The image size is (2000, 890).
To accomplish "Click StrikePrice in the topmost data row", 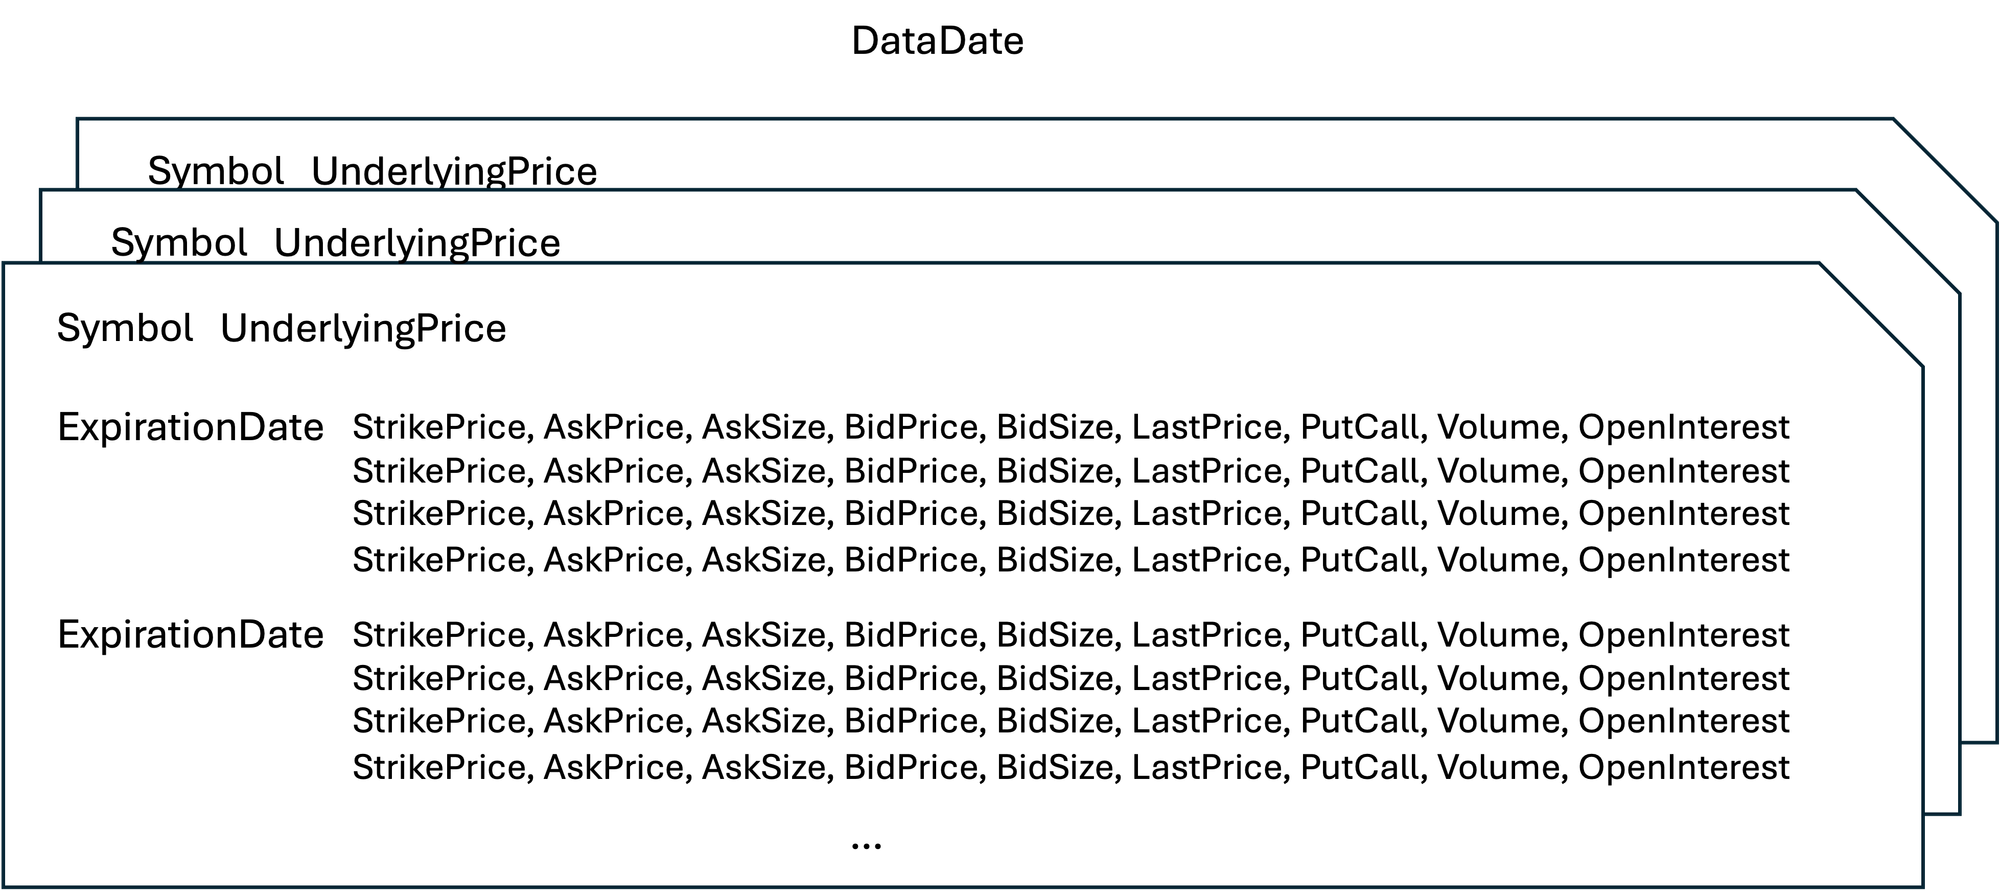I will 440,428.
